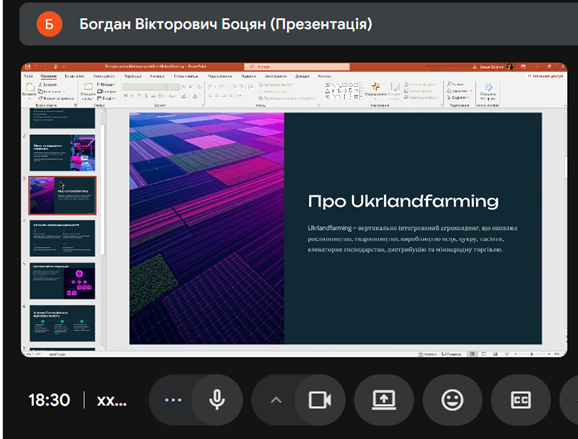Select the Основне ribbon tab
This screenshot has height=439, width=578.
(x=49, y=76)
